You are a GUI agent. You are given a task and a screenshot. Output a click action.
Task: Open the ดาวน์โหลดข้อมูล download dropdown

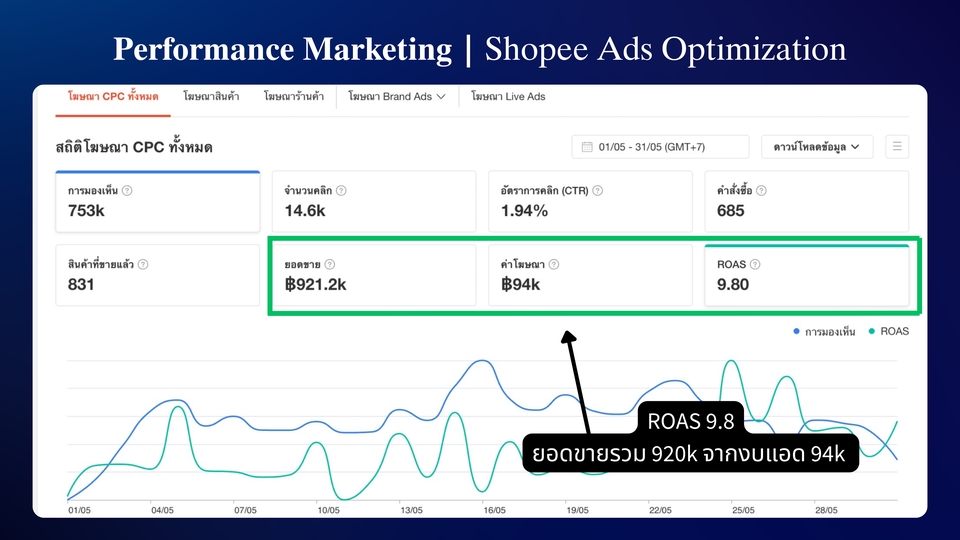(817, 147)
